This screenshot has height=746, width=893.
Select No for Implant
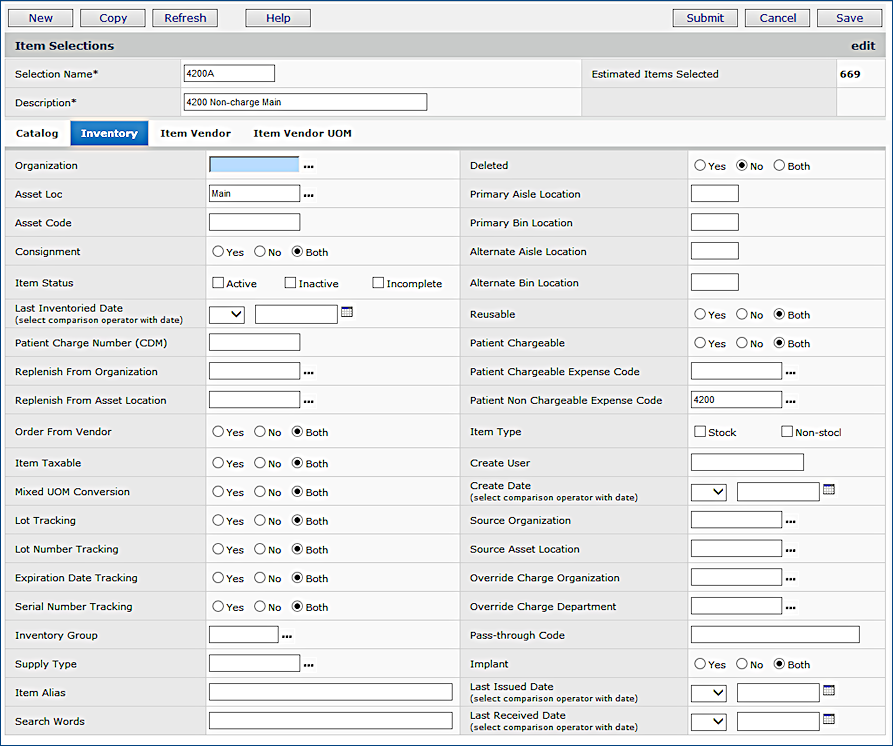click(742, 664)
